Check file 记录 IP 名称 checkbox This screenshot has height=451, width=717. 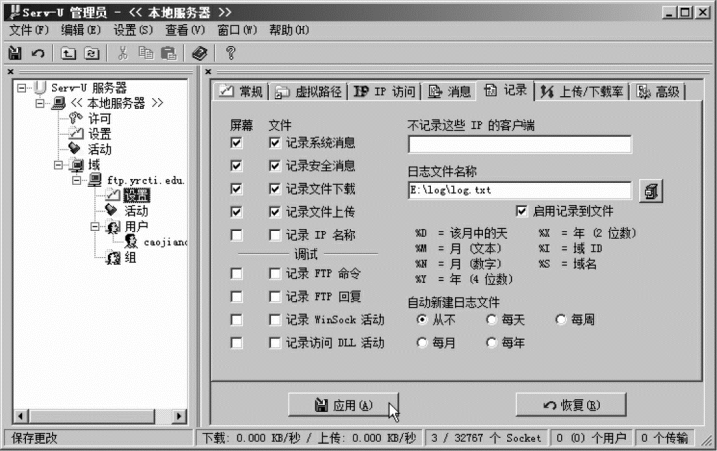click(274, 235)
